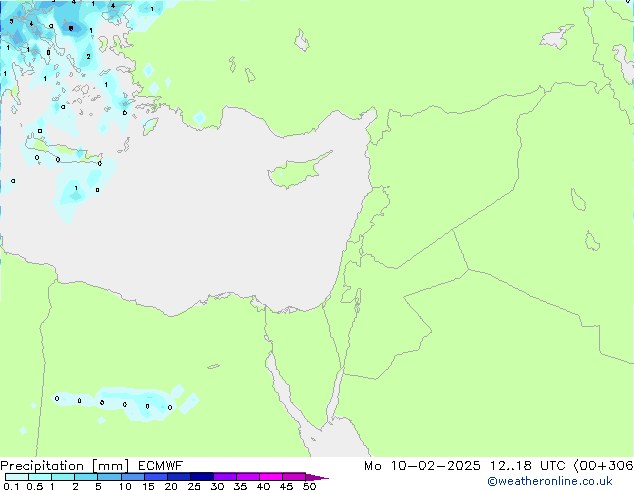Click the Dead Sea outline on map
This screenshot has width=634, height=490.
coord(357,300)
